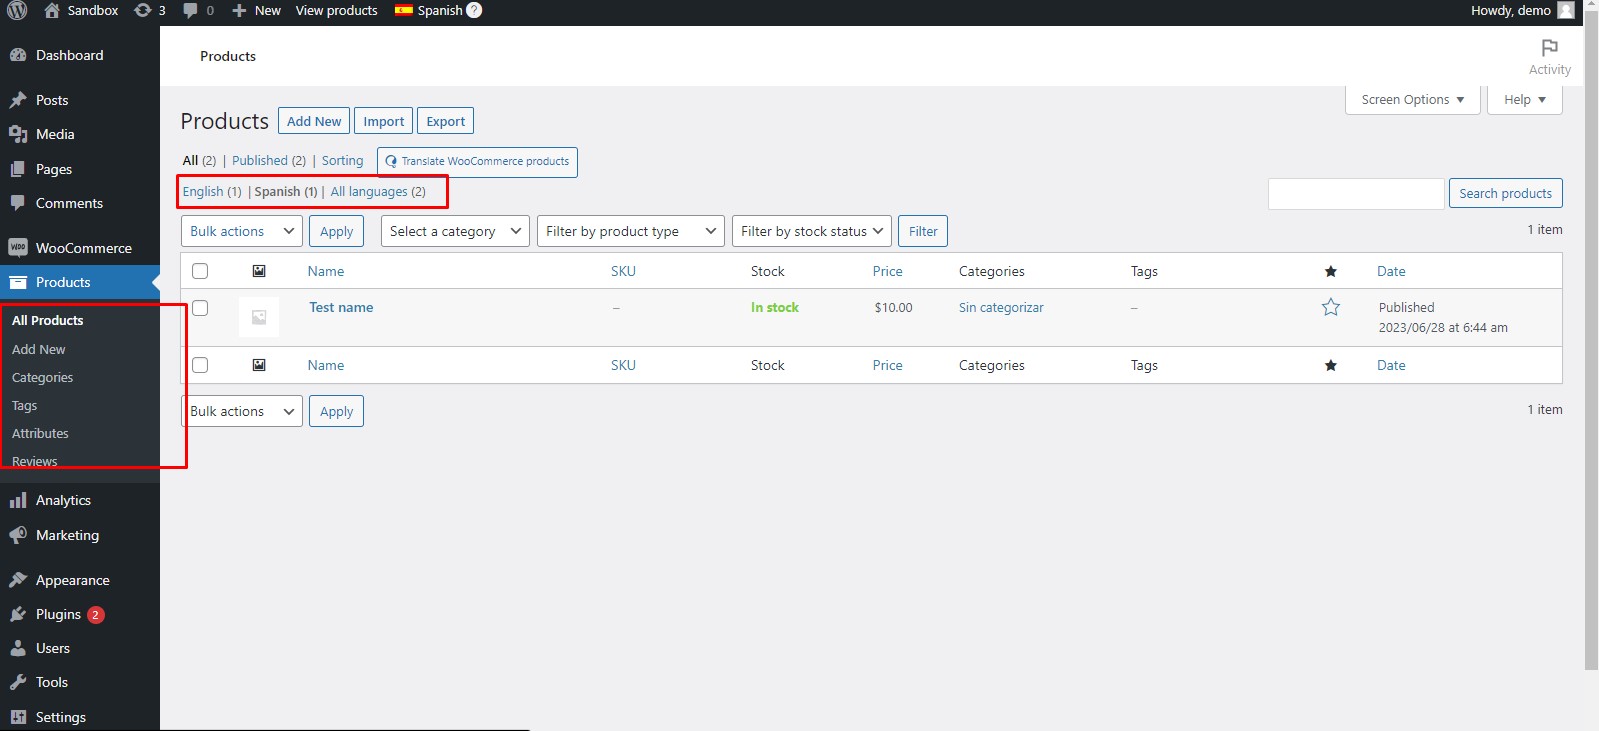Click the help question mark beside Spanish
Viewport: 1599px width, 731px height.
click(x=474, y=10)
